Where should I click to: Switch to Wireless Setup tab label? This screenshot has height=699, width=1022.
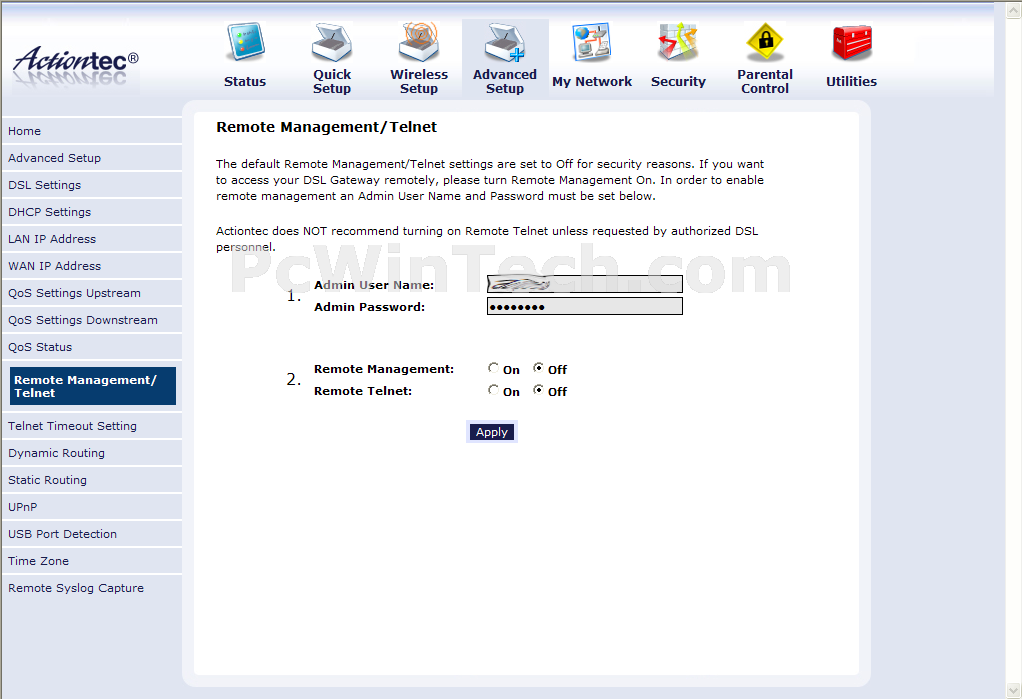(x=419, y=82)
